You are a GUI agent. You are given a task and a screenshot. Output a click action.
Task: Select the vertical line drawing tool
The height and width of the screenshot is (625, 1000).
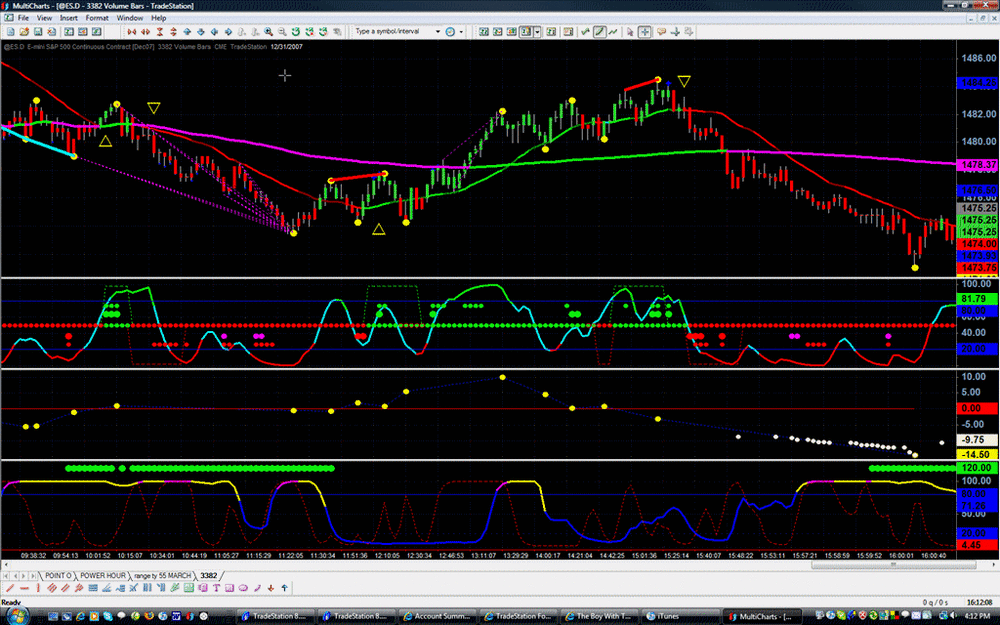38,588
